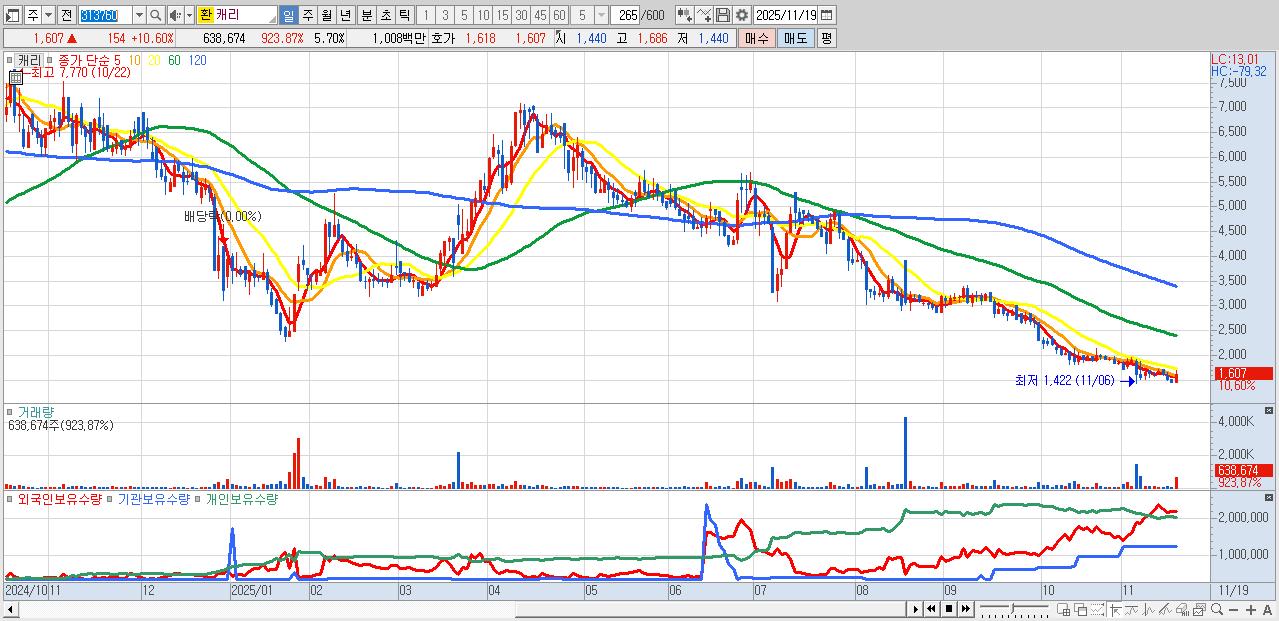
Task: Click the chart-window icon in bottom toolbar
Action: coord(1200,609)
